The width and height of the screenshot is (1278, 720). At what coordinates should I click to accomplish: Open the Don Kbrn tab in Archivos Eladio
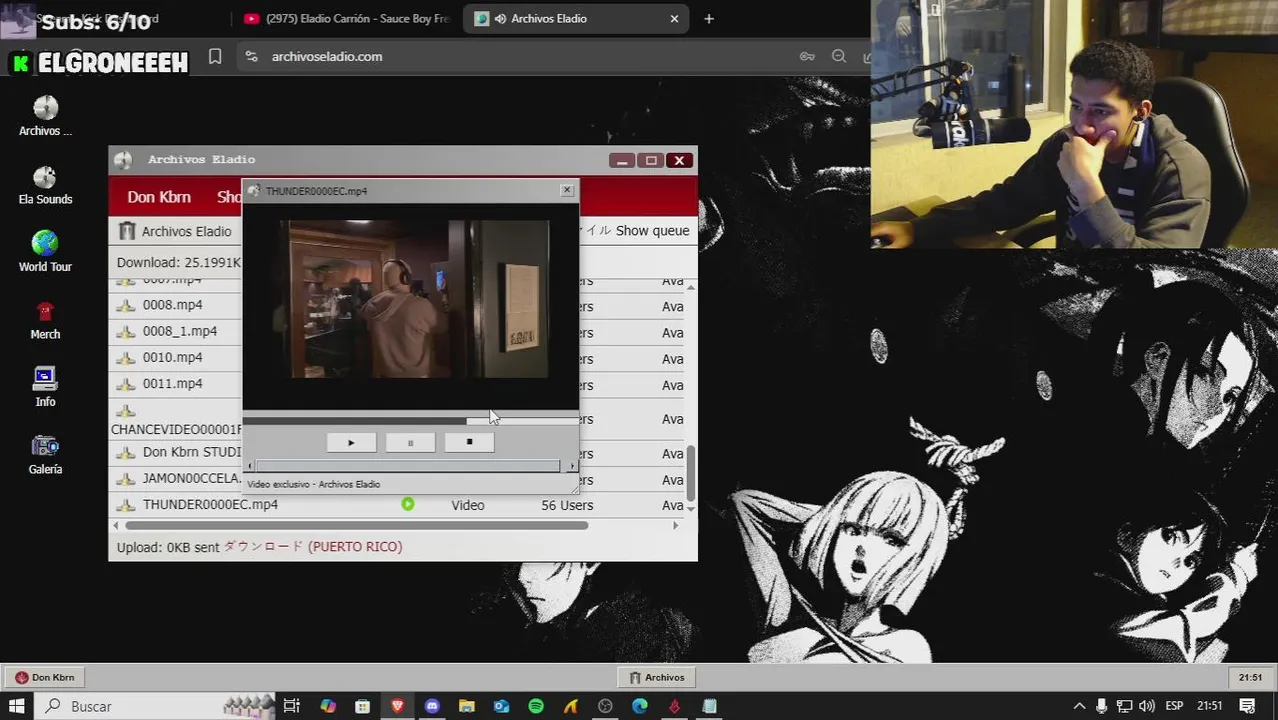click(x=159, y=197)
